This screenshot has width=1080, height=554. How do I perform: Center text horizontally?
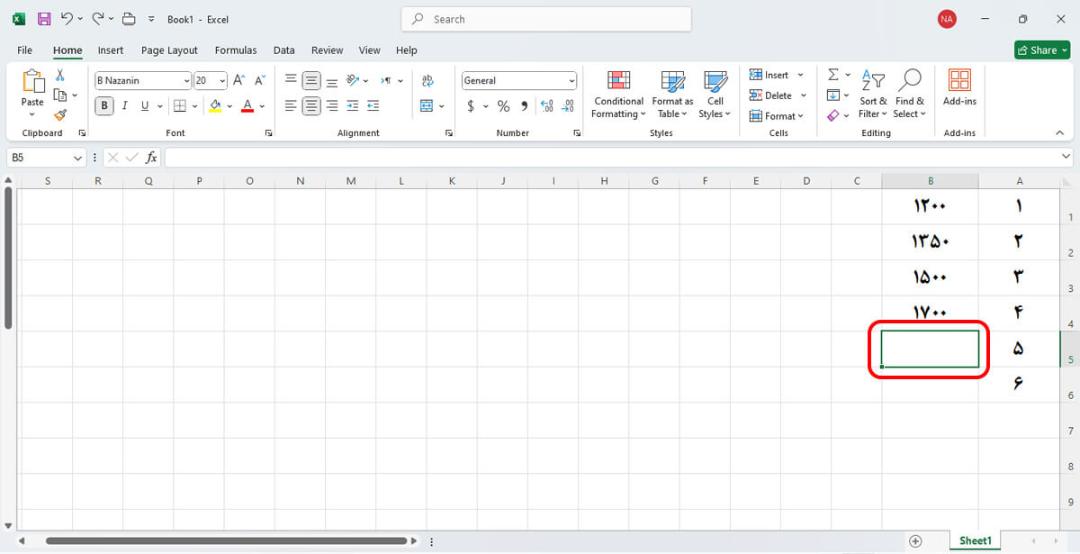coord(311,105)
